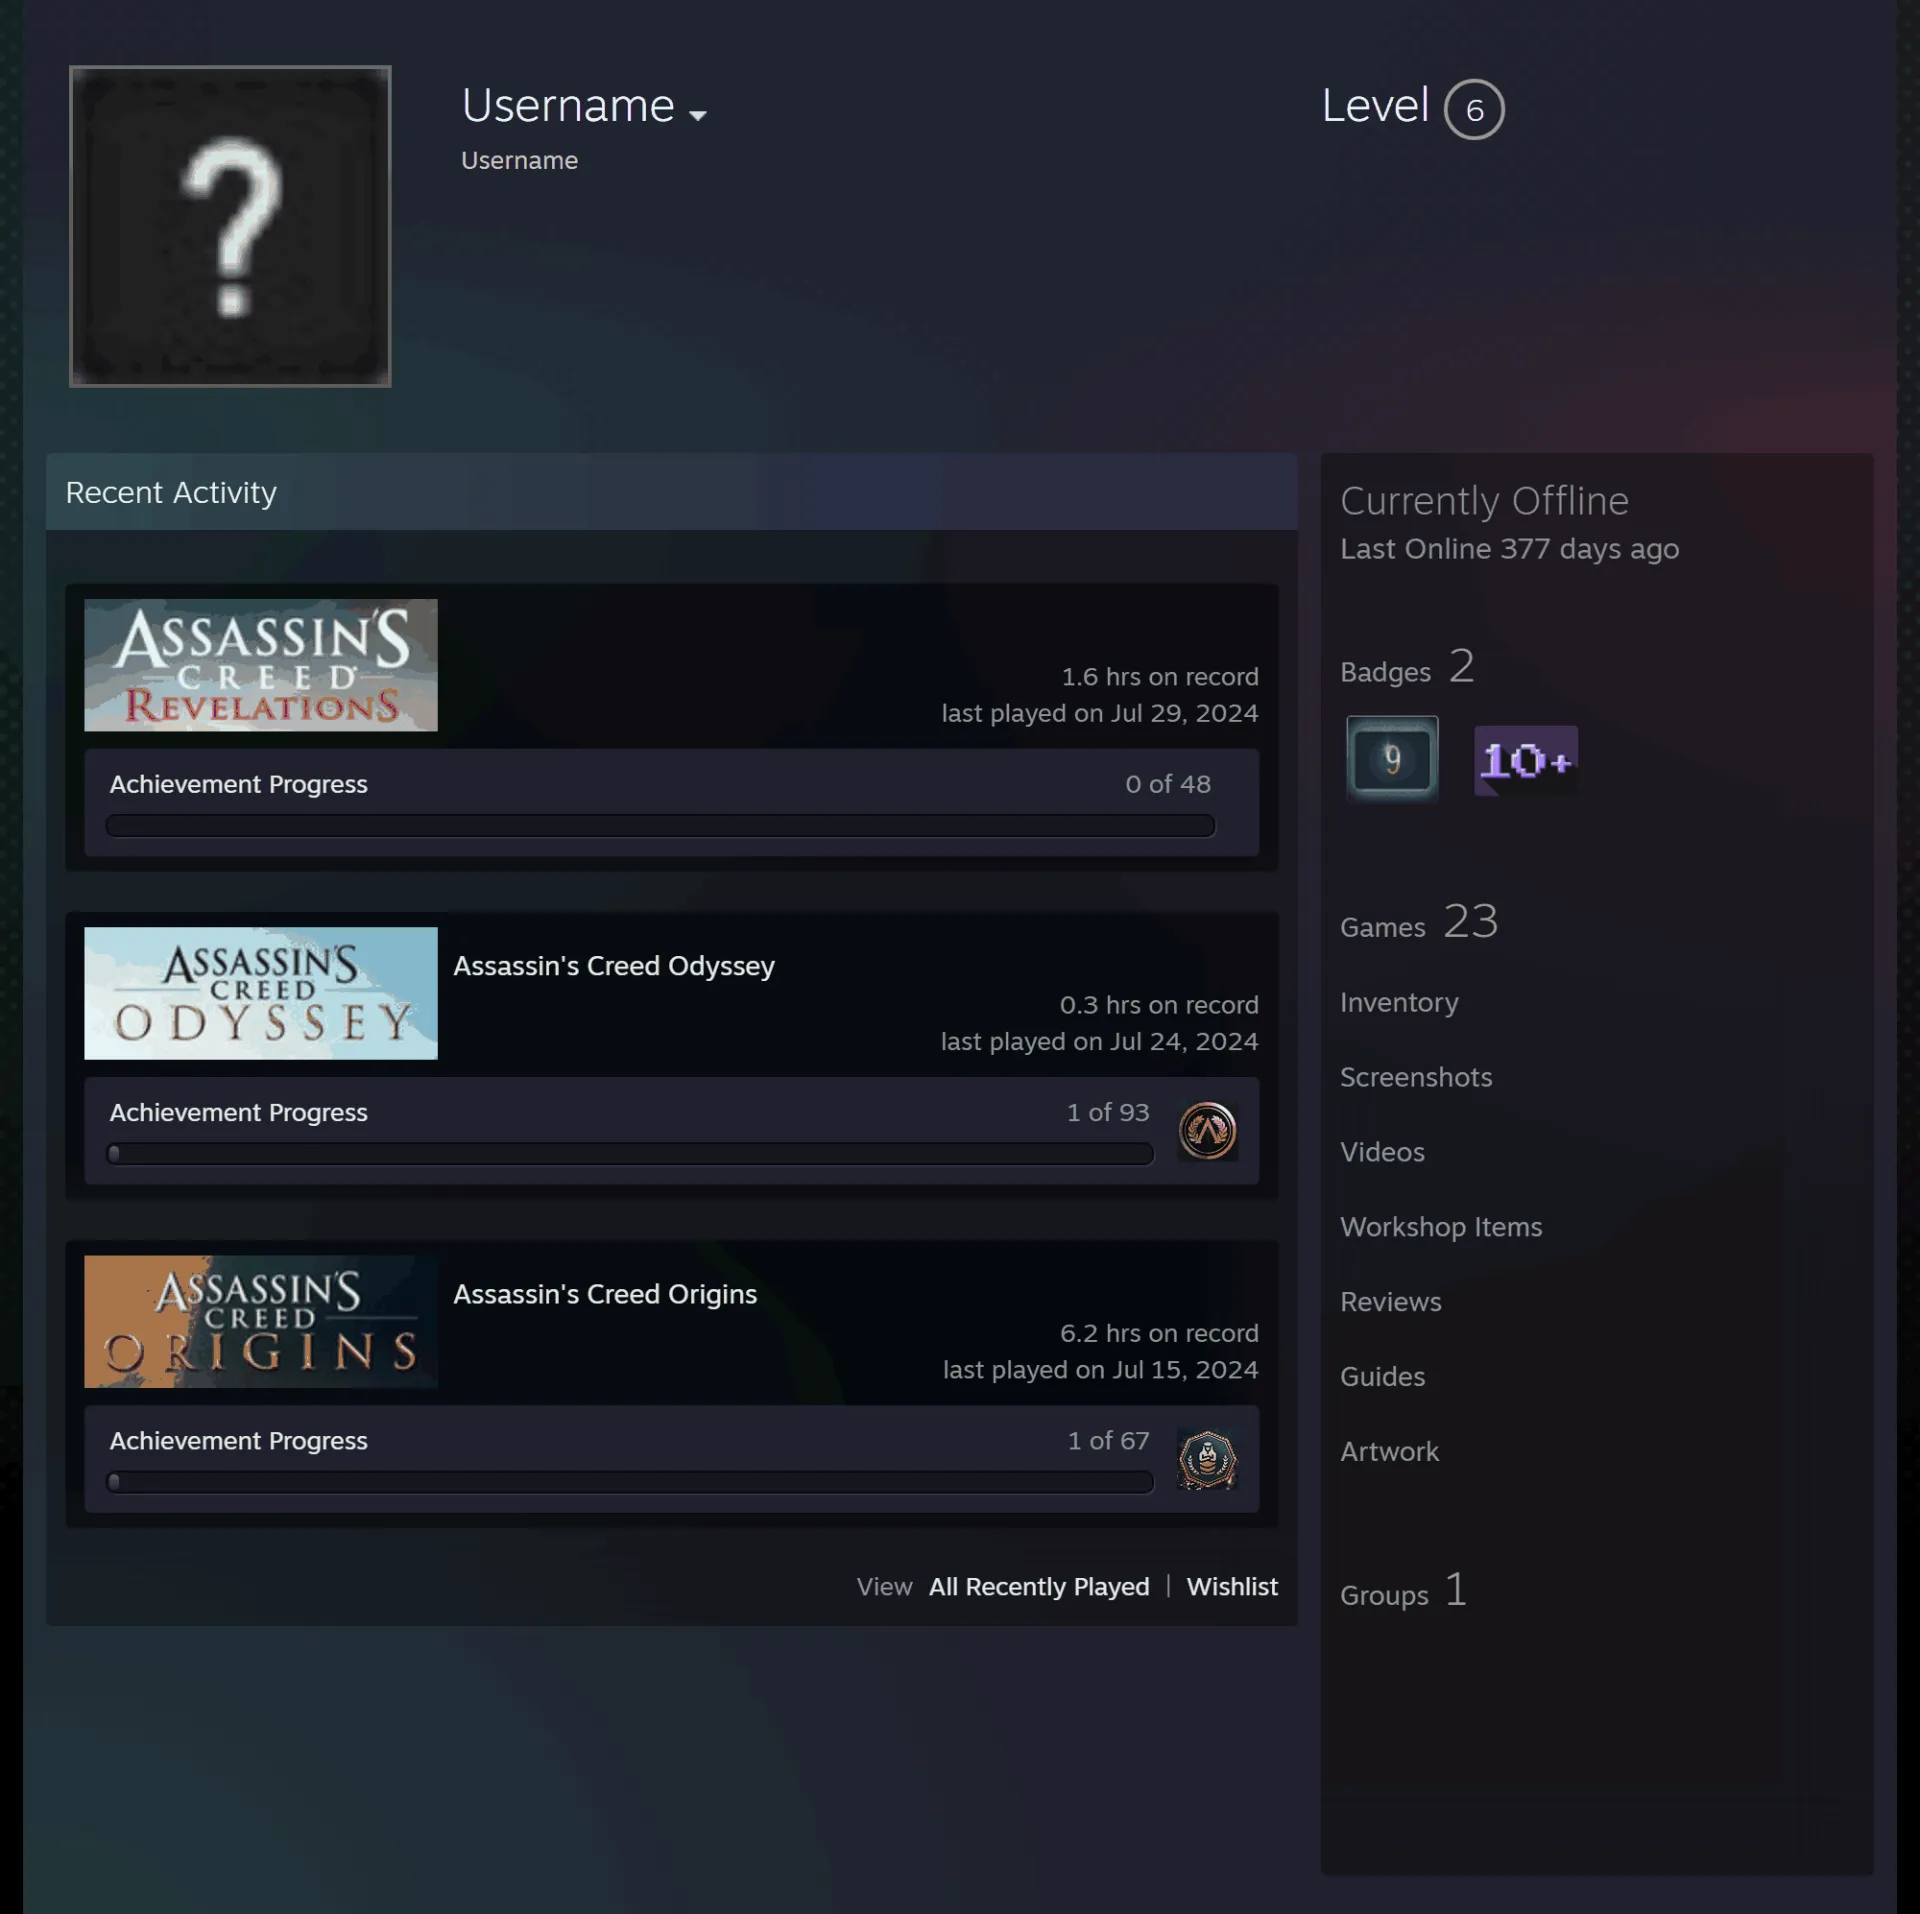Open the Badges 2 section
Screen dimensions: 1920x1914
[x=1407, y=667]
